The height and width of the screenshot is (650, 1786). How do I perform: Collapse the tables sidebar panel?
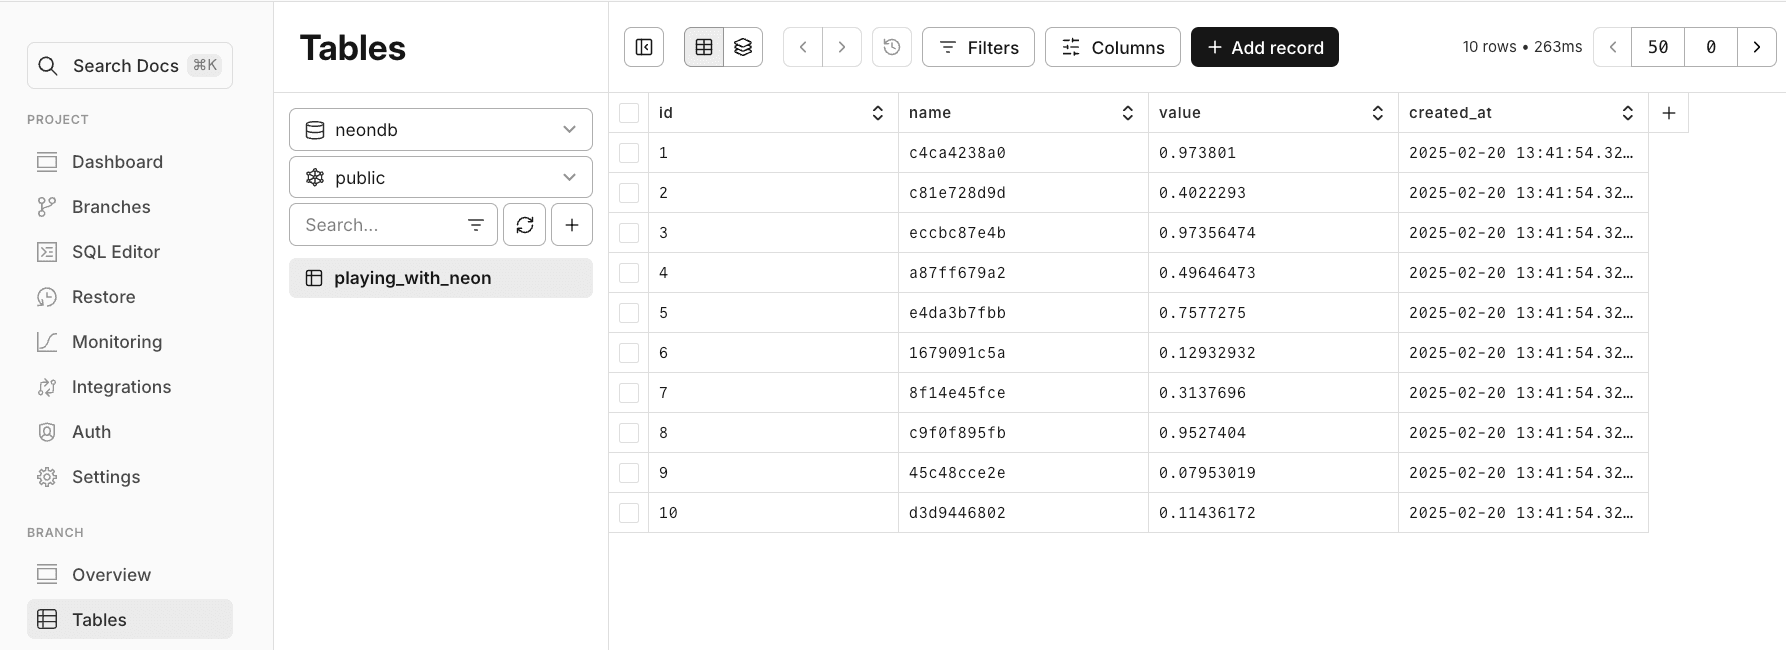[x=644, y=47]
